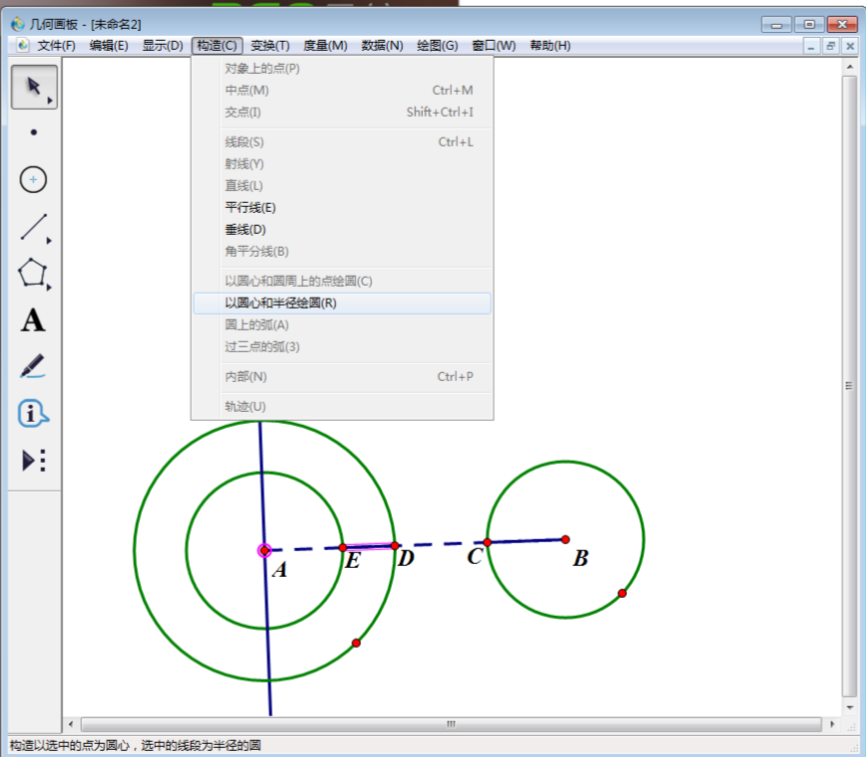Image resolution: width=866 pixels, height=757 pixels.
Task: Click the 内部(N) menu entry
Action: [342, 377]
